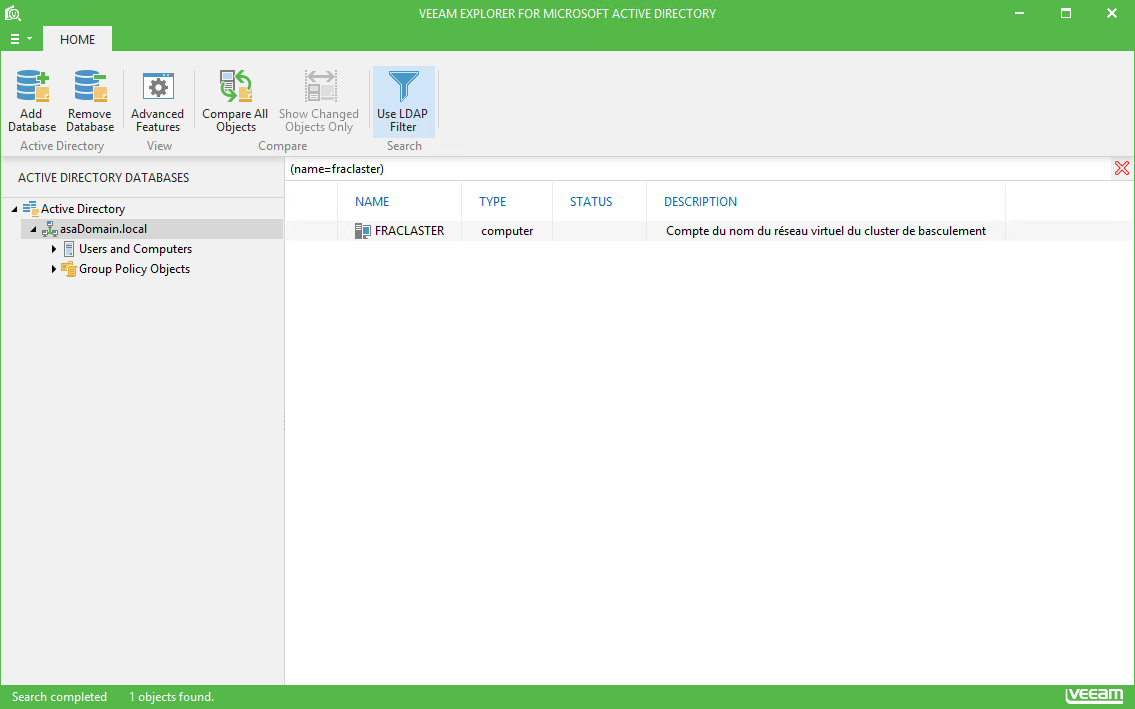Open the main application menu button

(20, 39)
